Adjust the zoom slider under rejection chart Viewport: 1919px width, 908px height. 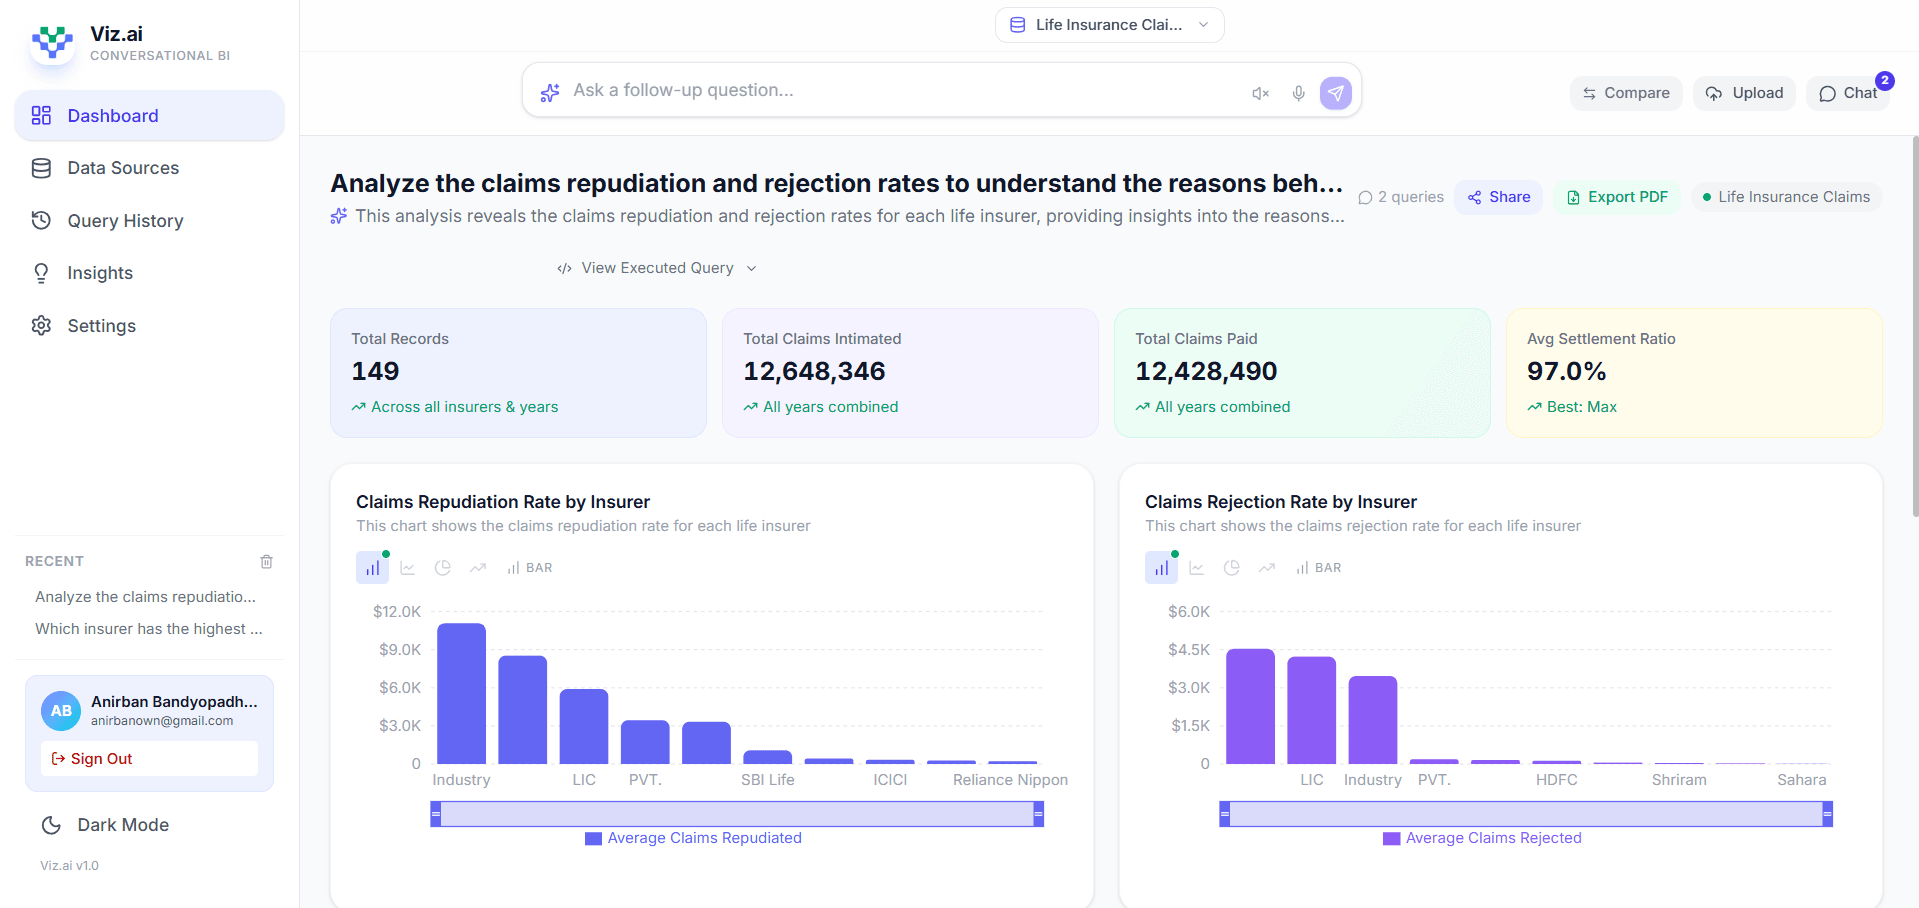[x=1524, y=814]
